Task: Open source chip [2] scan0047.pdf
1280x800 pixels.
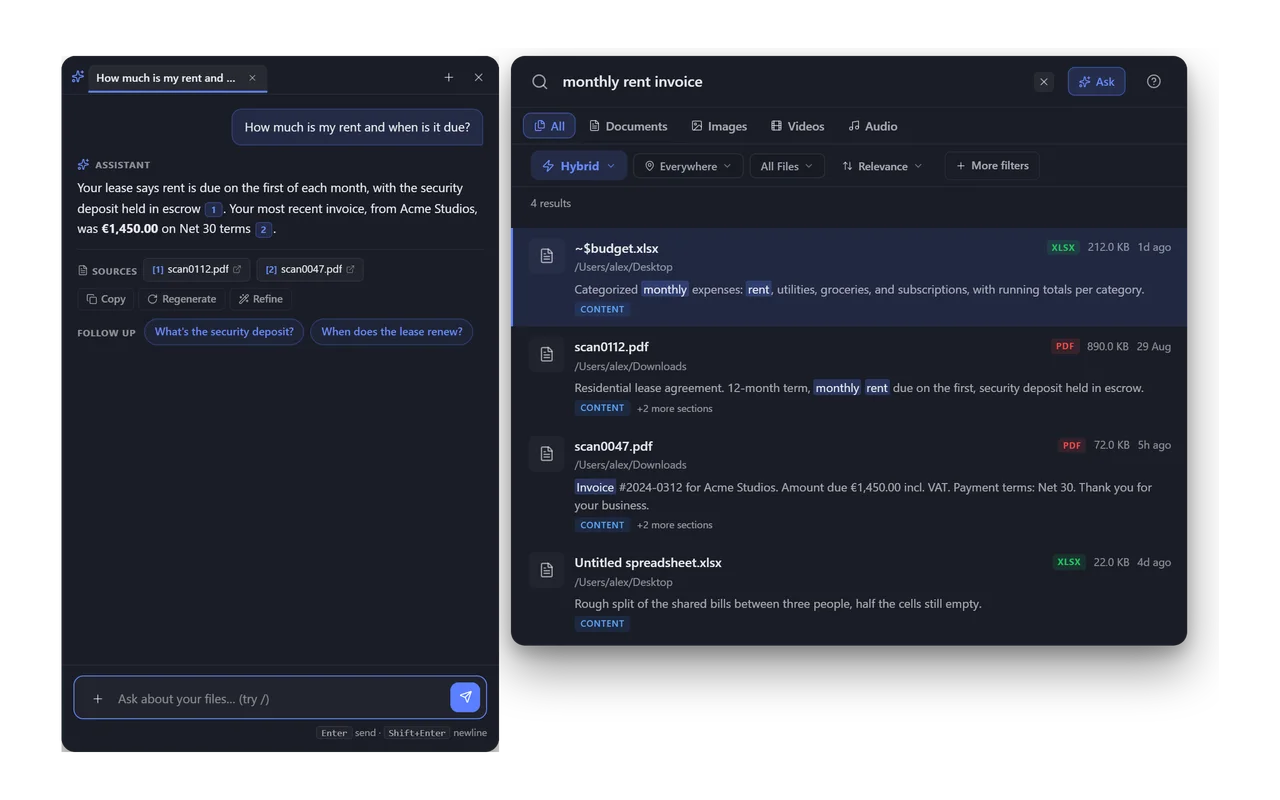Action: (x=310, y=270)
